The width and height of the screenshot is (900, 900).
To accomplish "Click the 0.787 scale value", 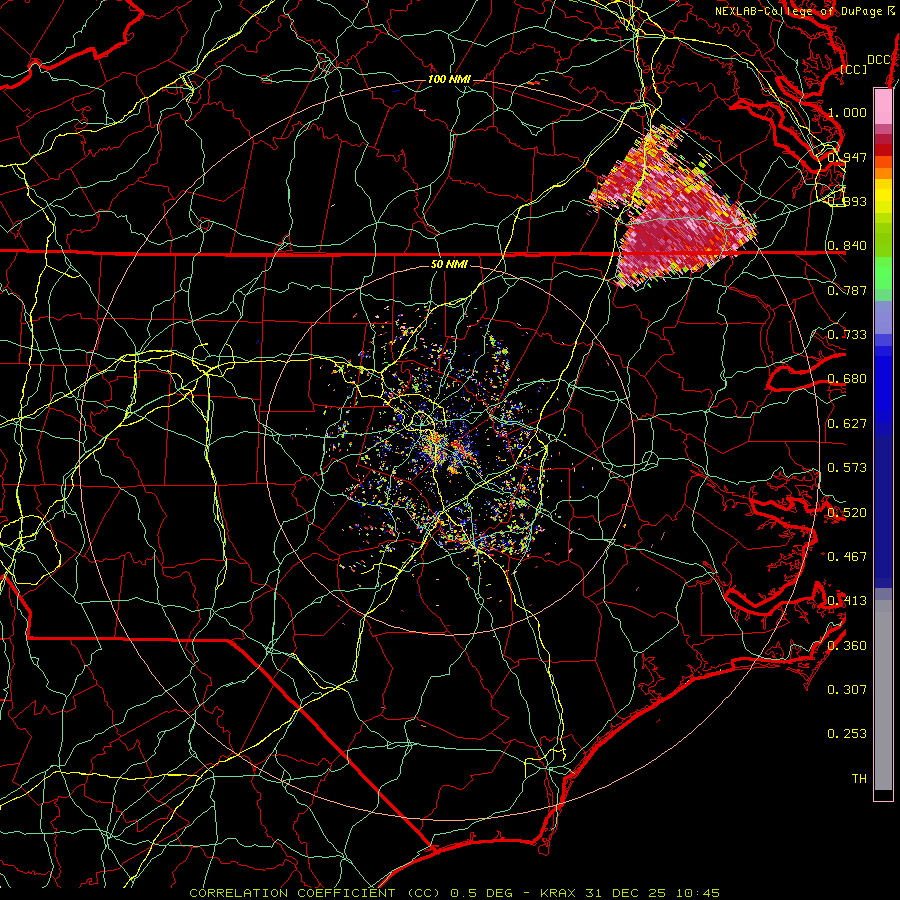I will pyautogui.click(x=847, y=290).
